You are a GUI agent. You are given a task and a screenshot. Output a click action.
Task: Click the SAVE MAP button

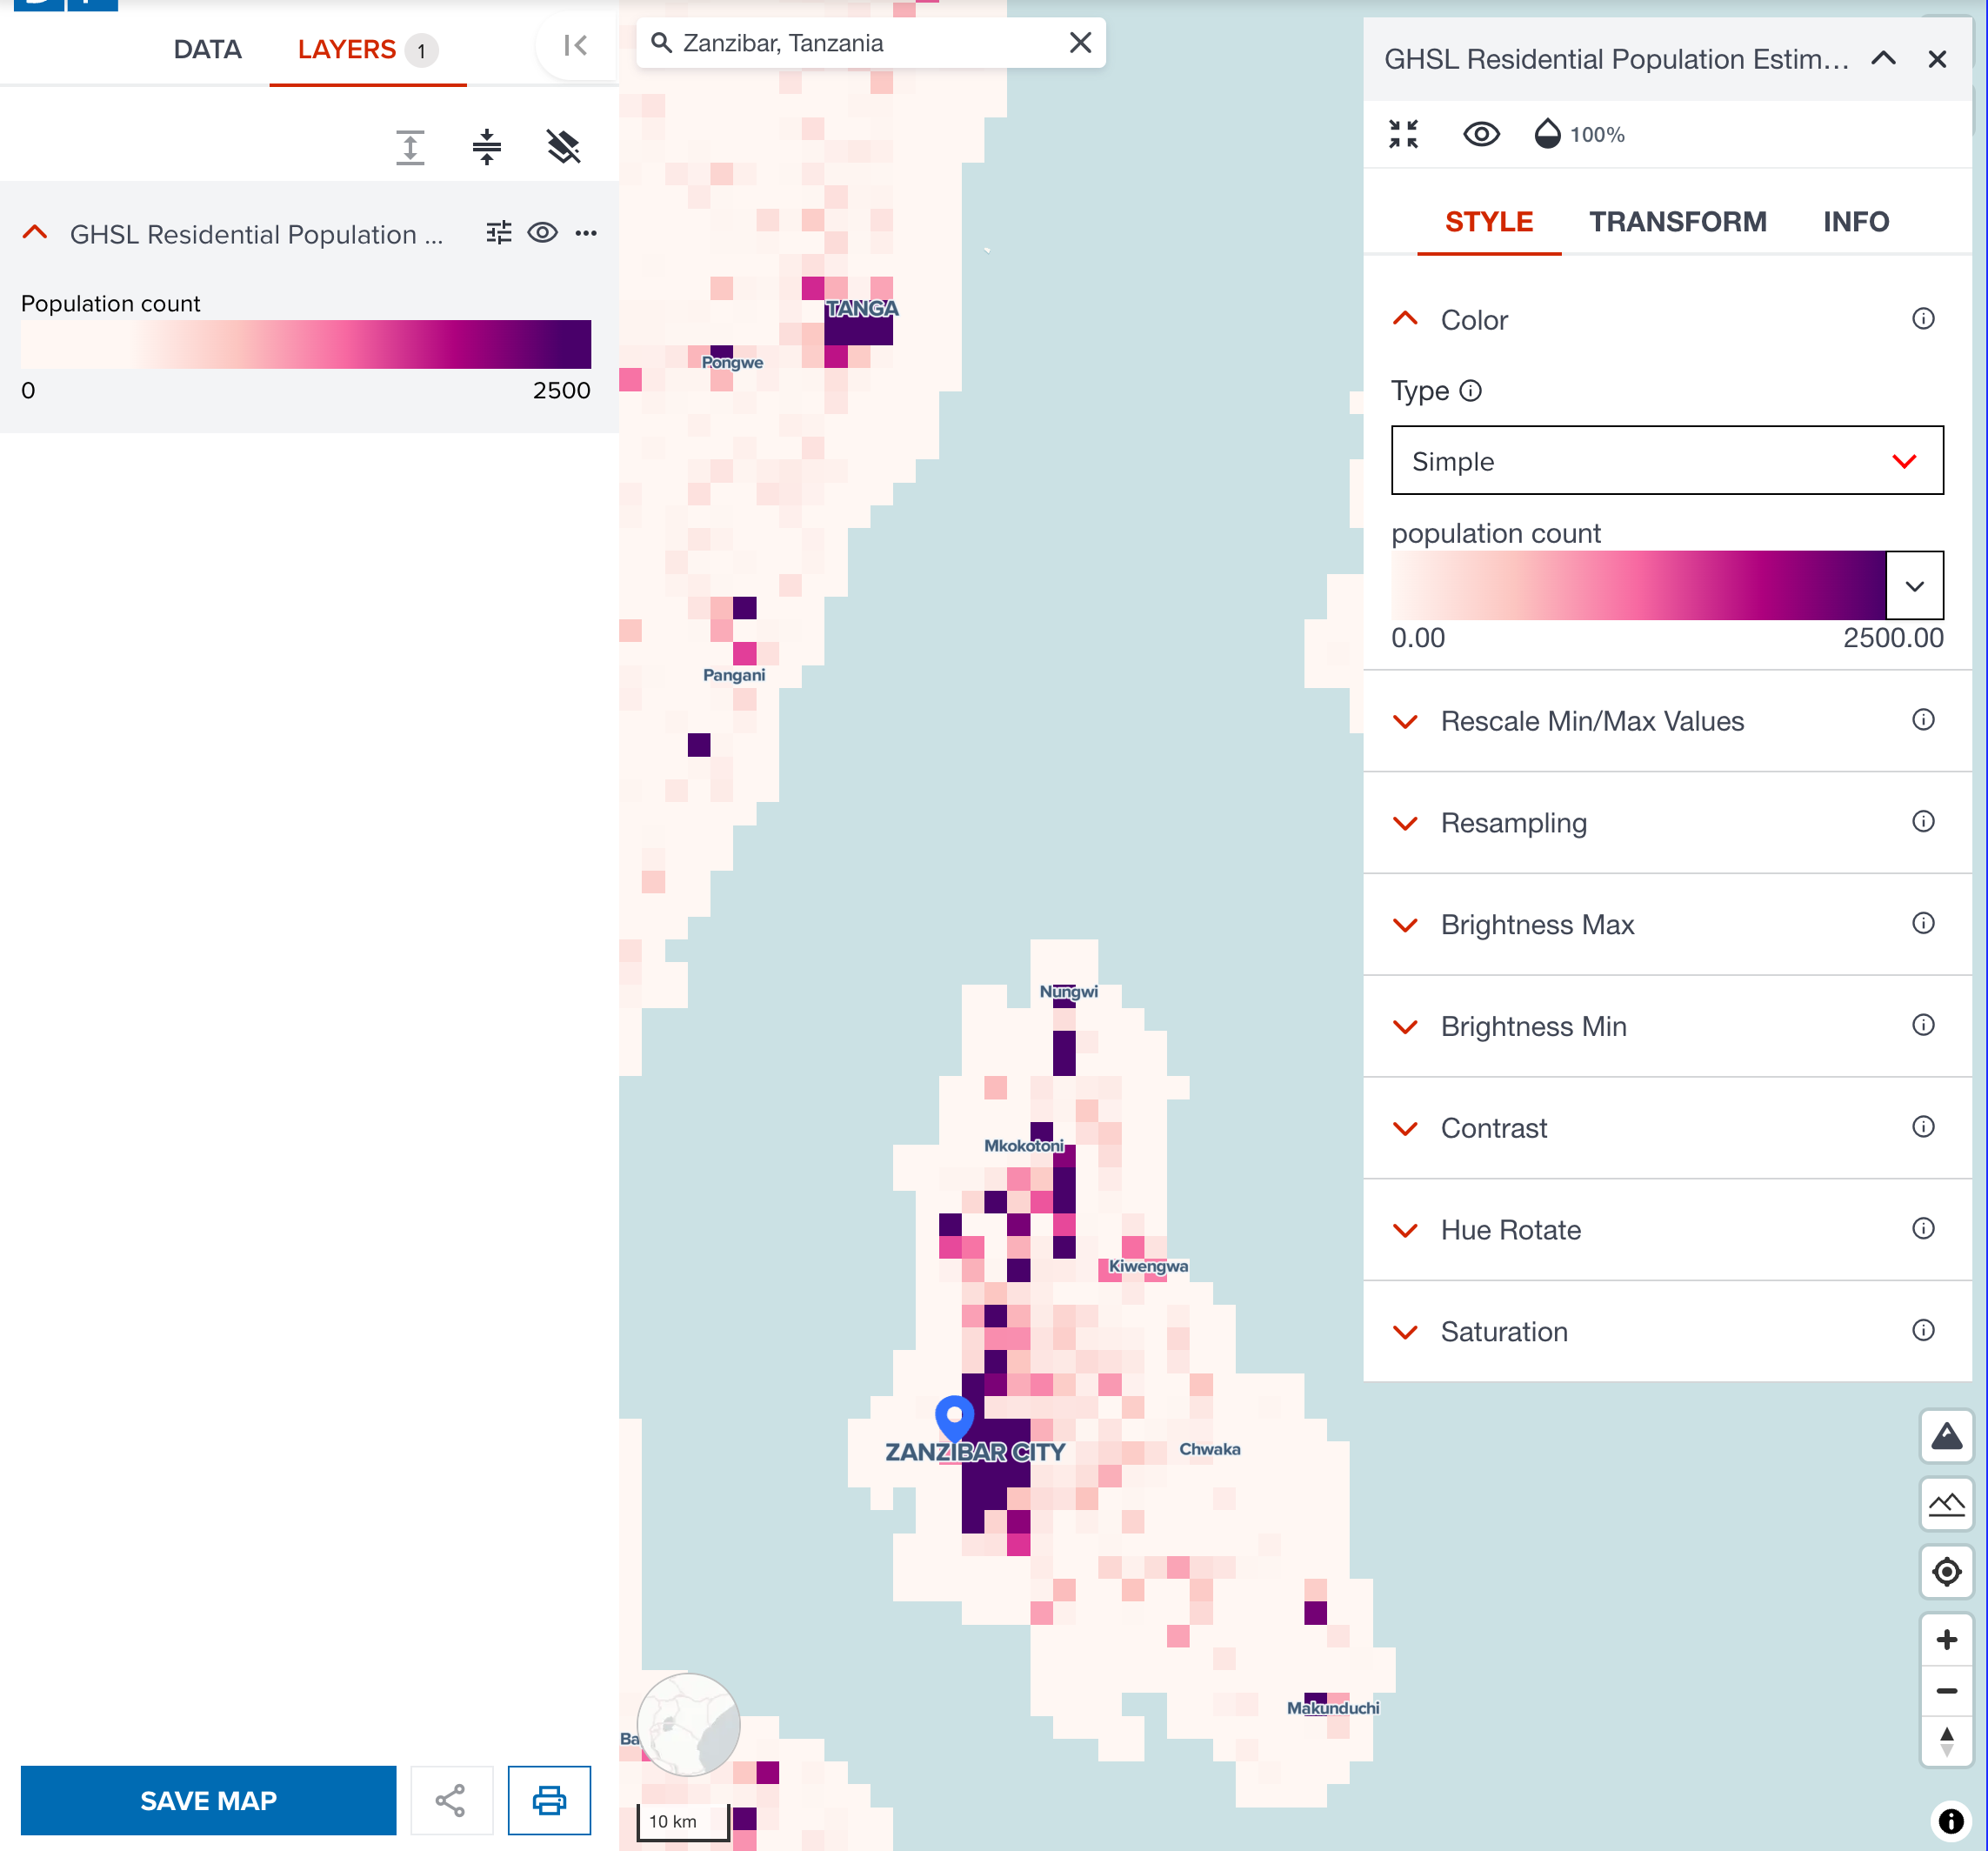tap(207, 1800)
